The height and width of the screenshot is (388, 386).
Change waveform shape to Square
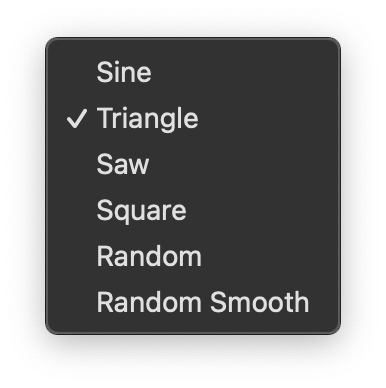pyautogui.click(x=193, y=210)
